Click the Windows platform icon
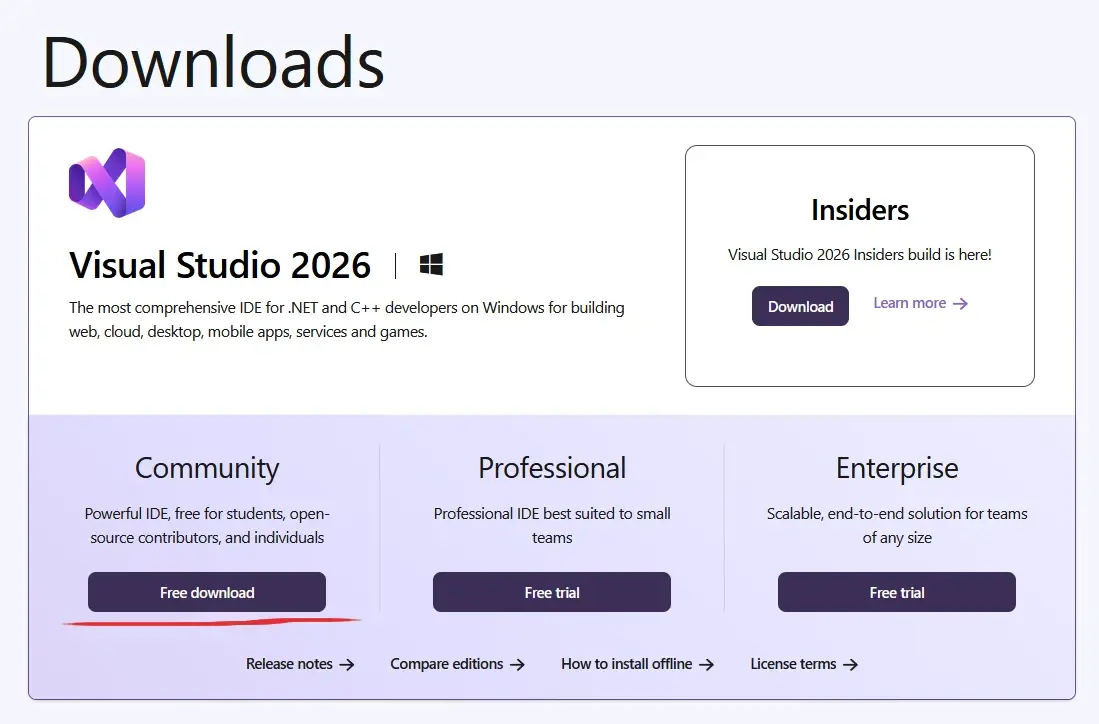 pos(431,265)
